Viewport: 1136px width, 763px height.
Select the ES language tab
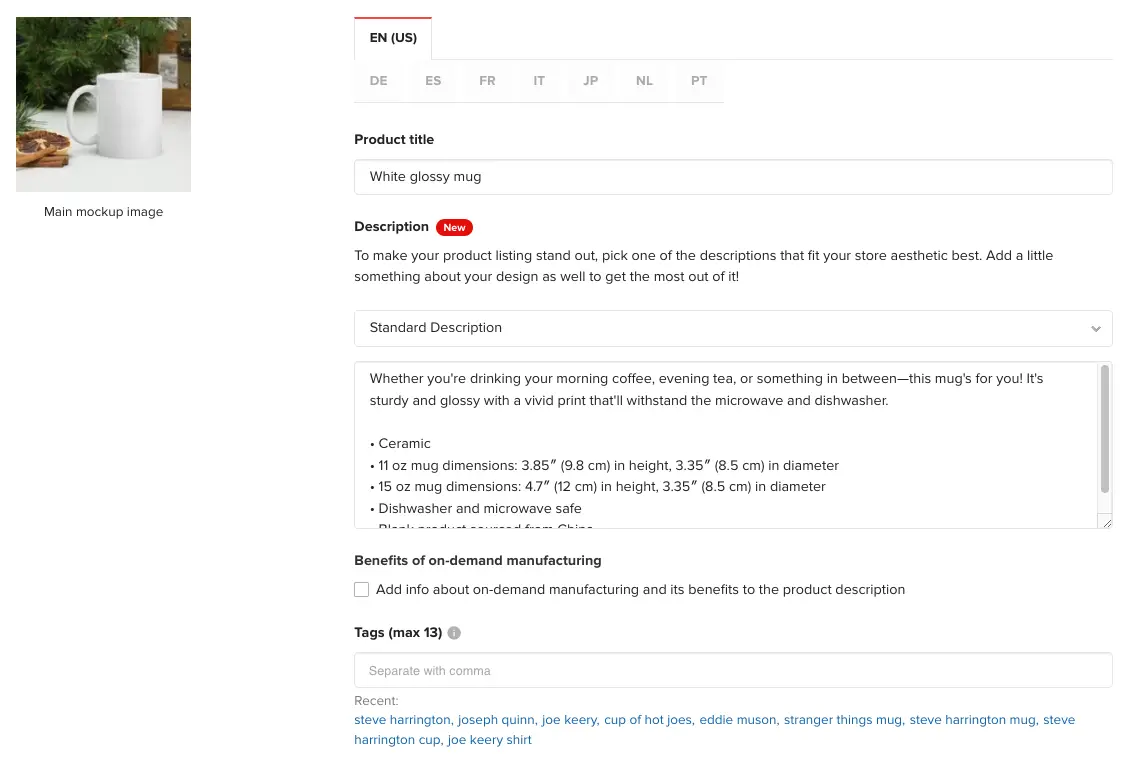[433, 81]
